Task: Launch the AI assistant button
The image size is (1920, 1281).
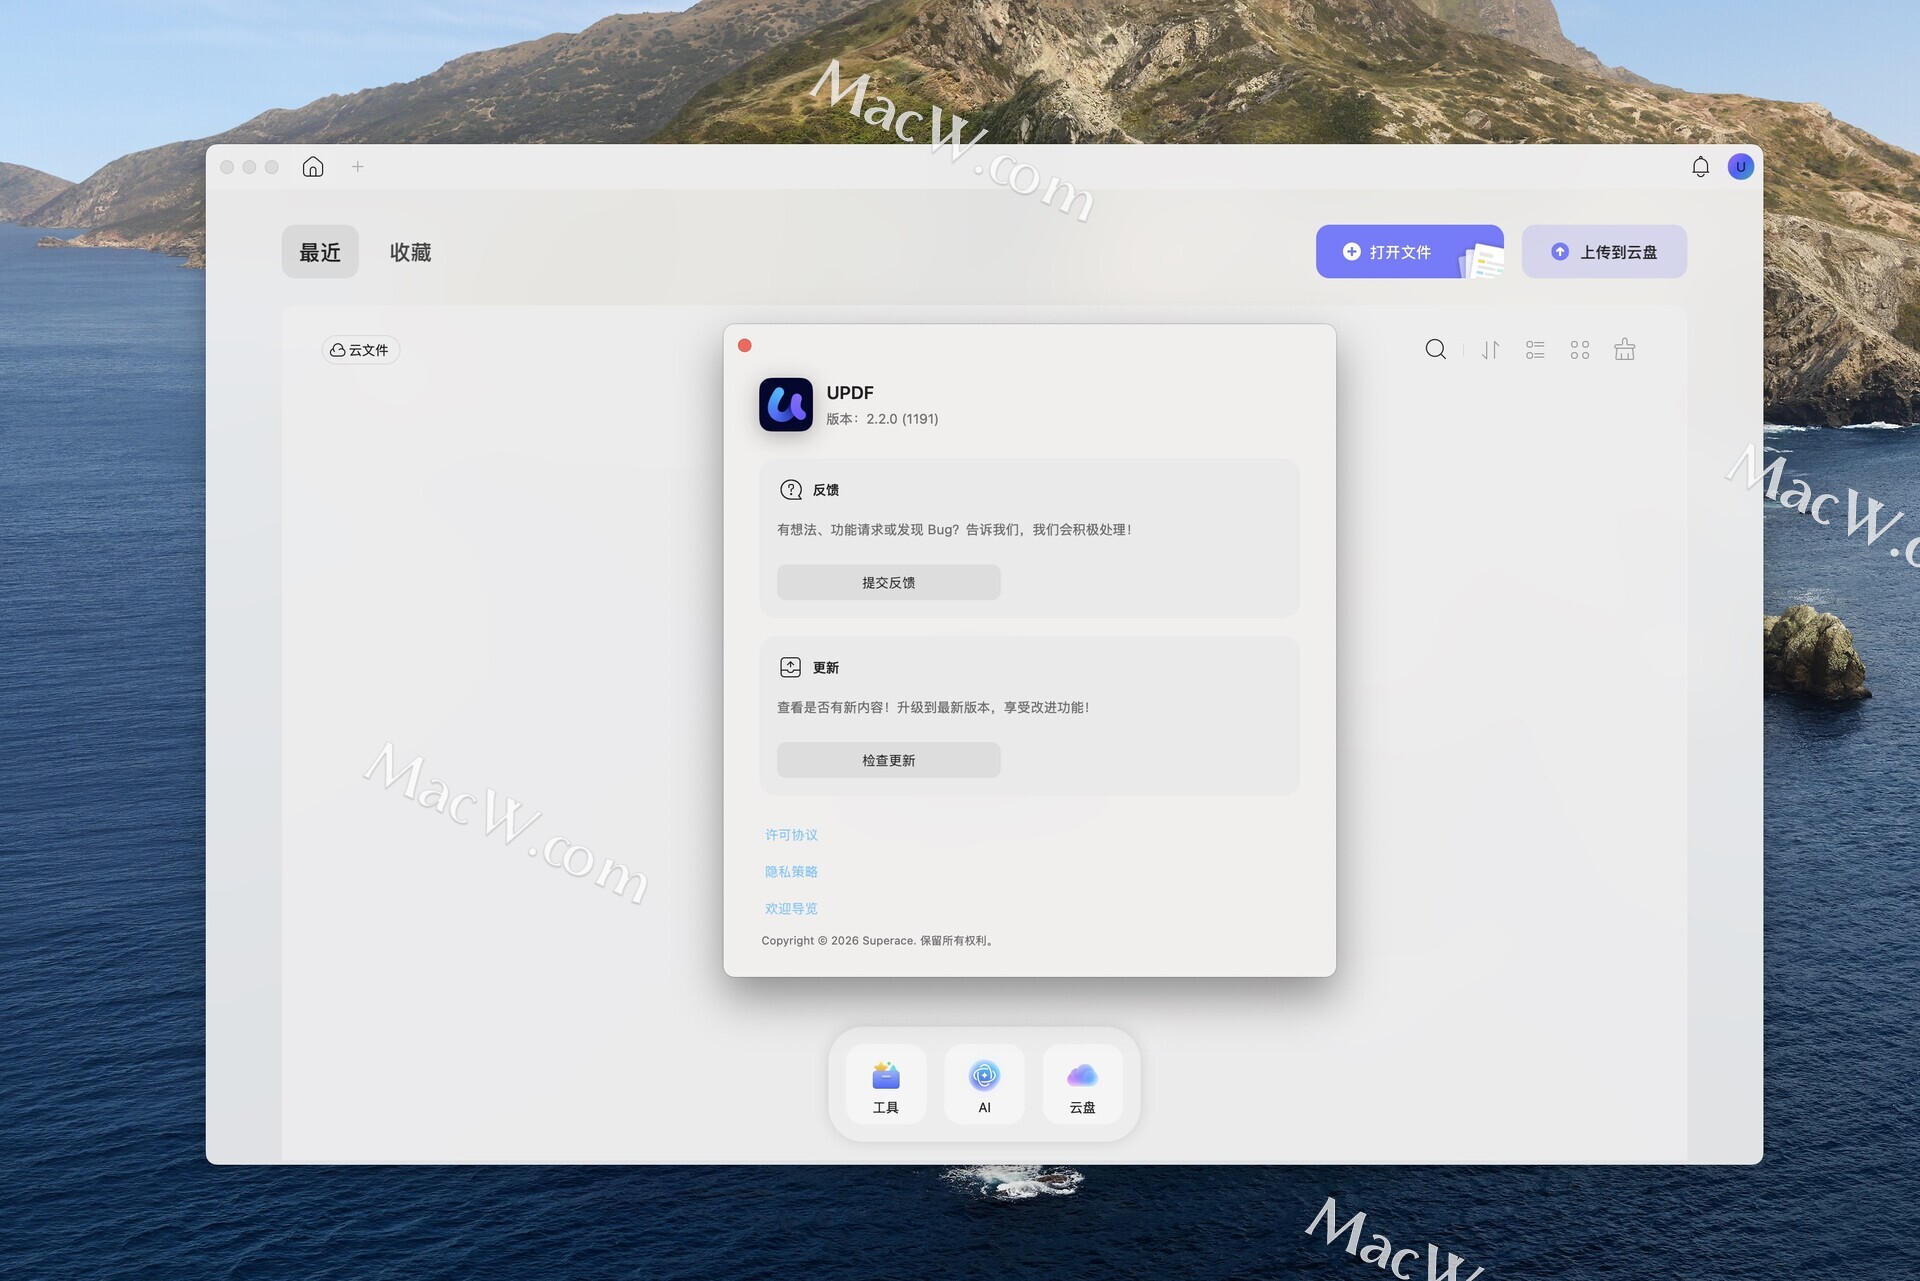Action: tap(984, 1085)
